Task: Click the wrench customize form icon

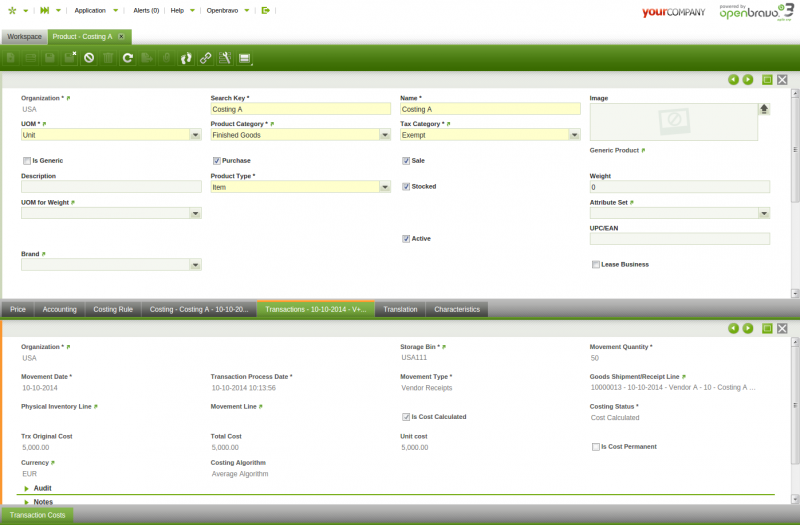Action: (225, 58)
